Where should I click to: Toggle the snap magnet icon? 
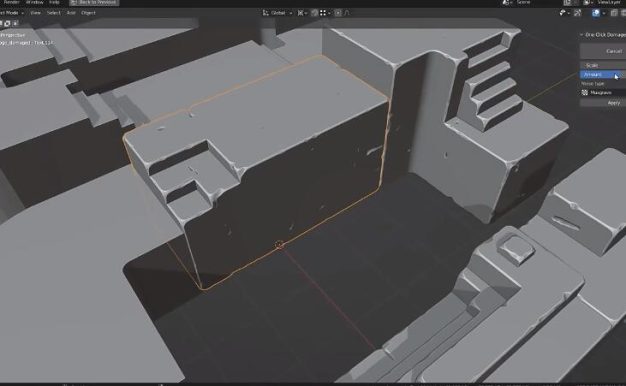(315, 13)
